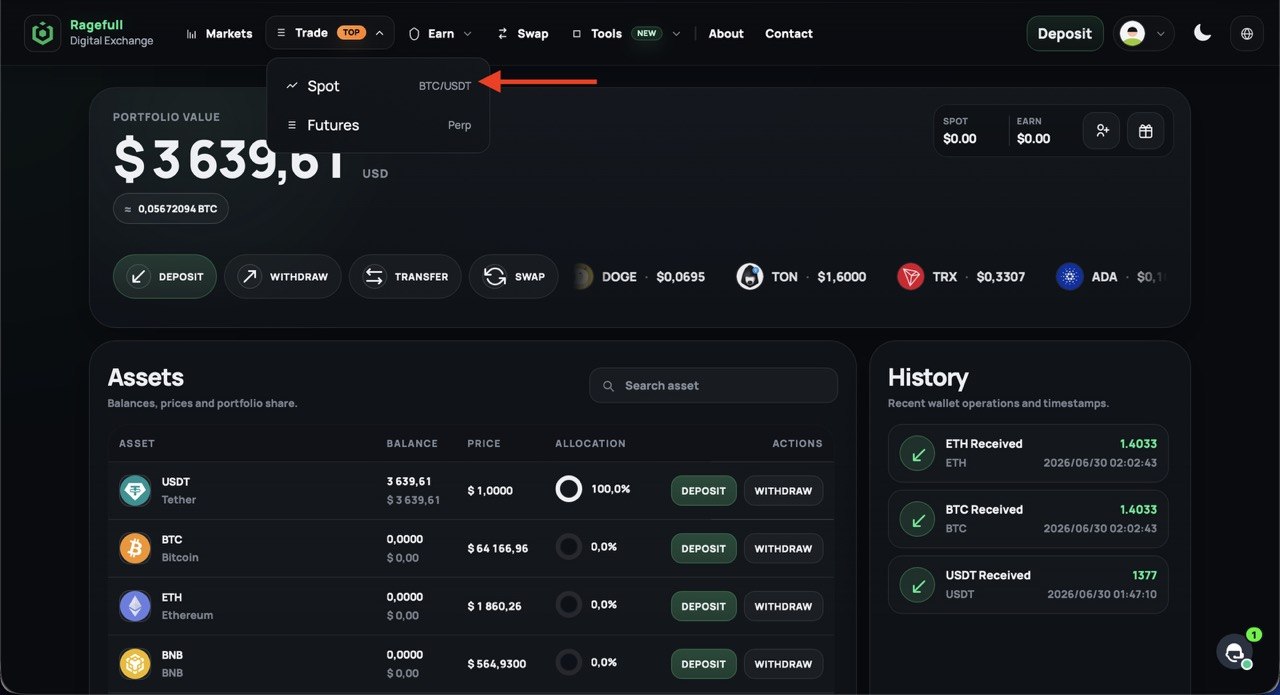This screenshot has height=695, width=1280.
Task: Click the Allocation column header
Action: 590,443
